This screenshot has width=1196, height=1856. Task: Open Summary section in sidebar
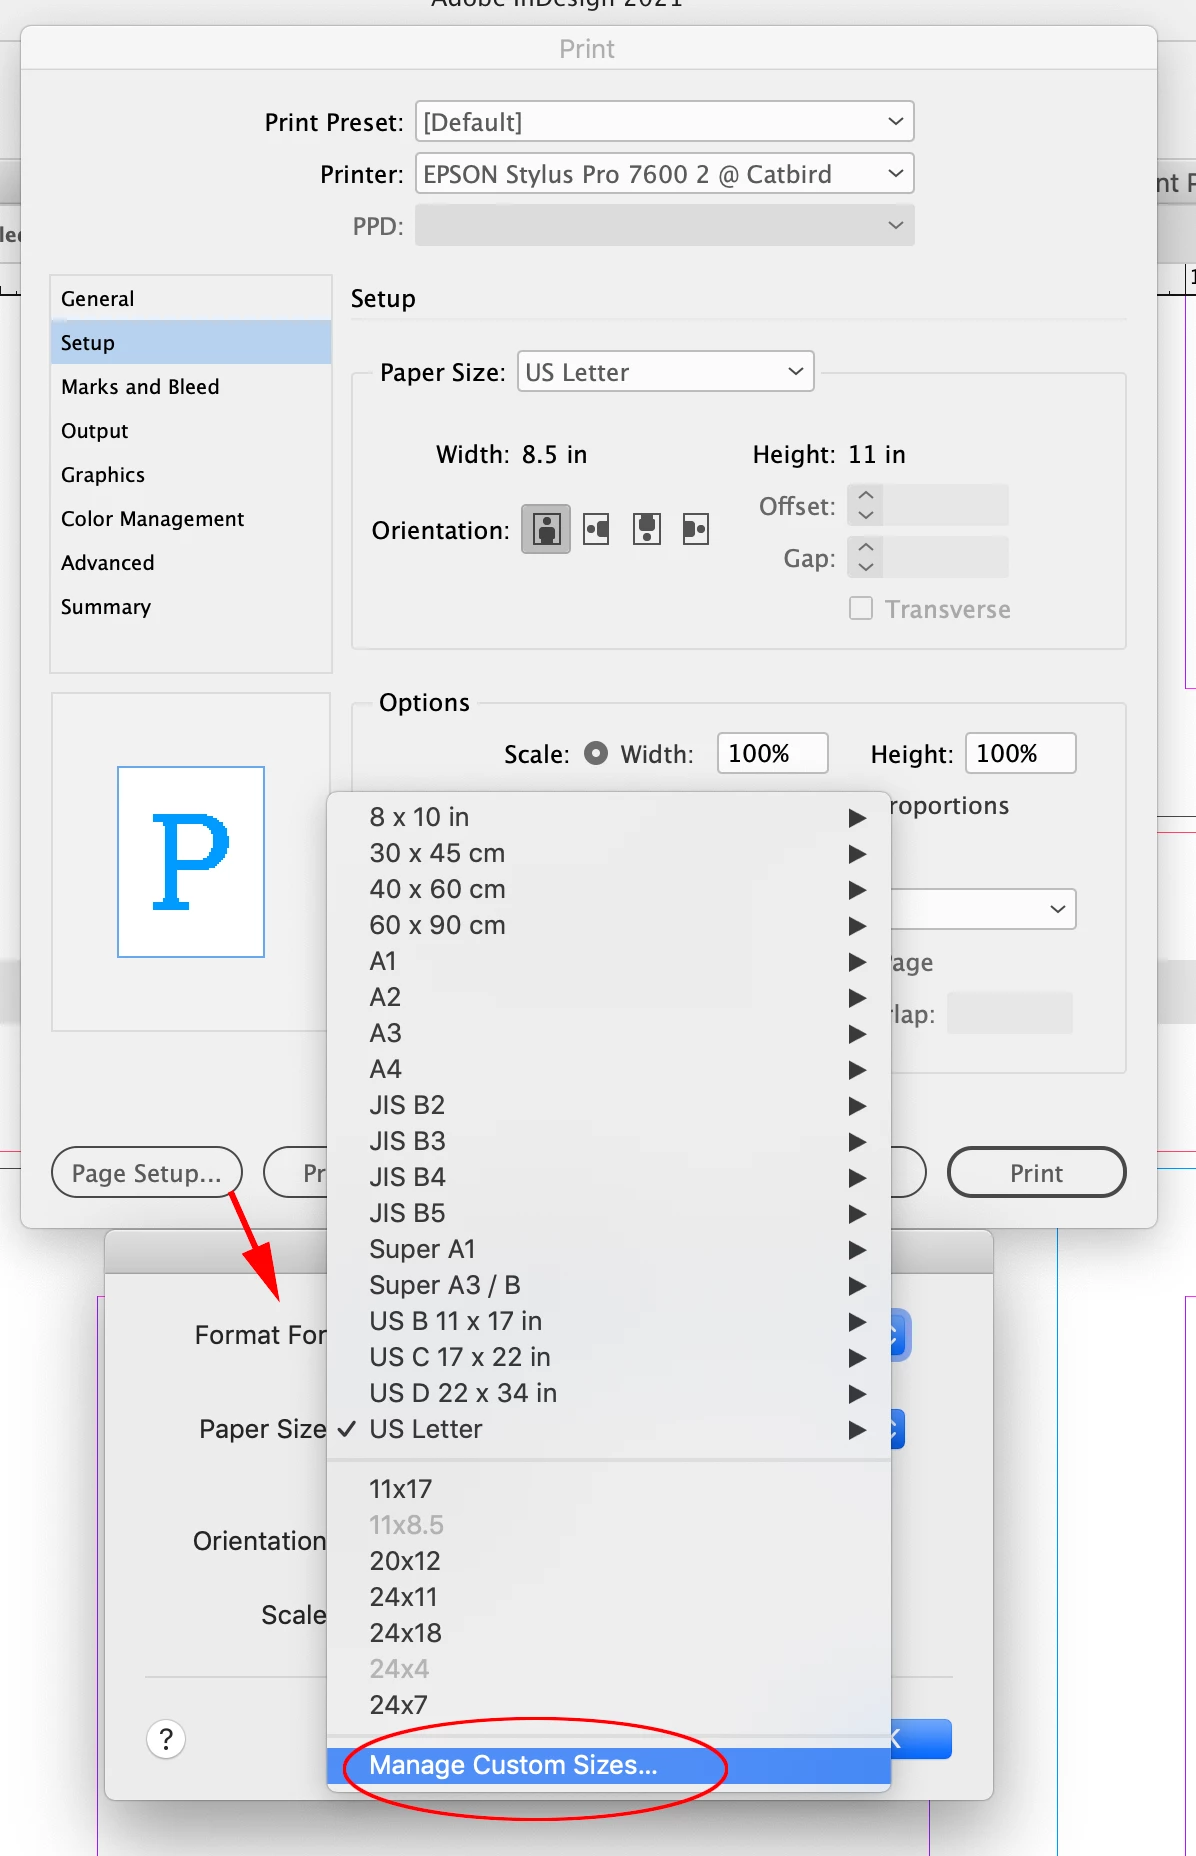pos(191,607)
